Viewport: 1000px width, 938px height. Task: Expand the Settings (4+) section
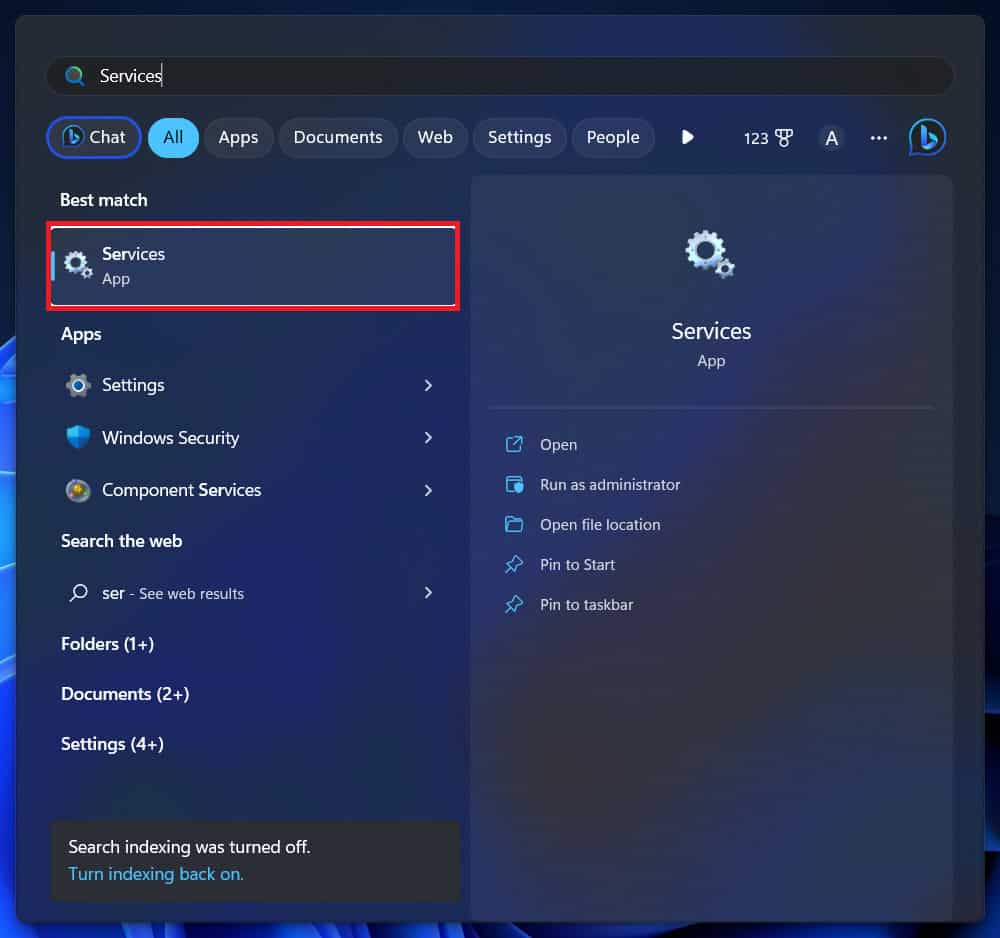112,744
